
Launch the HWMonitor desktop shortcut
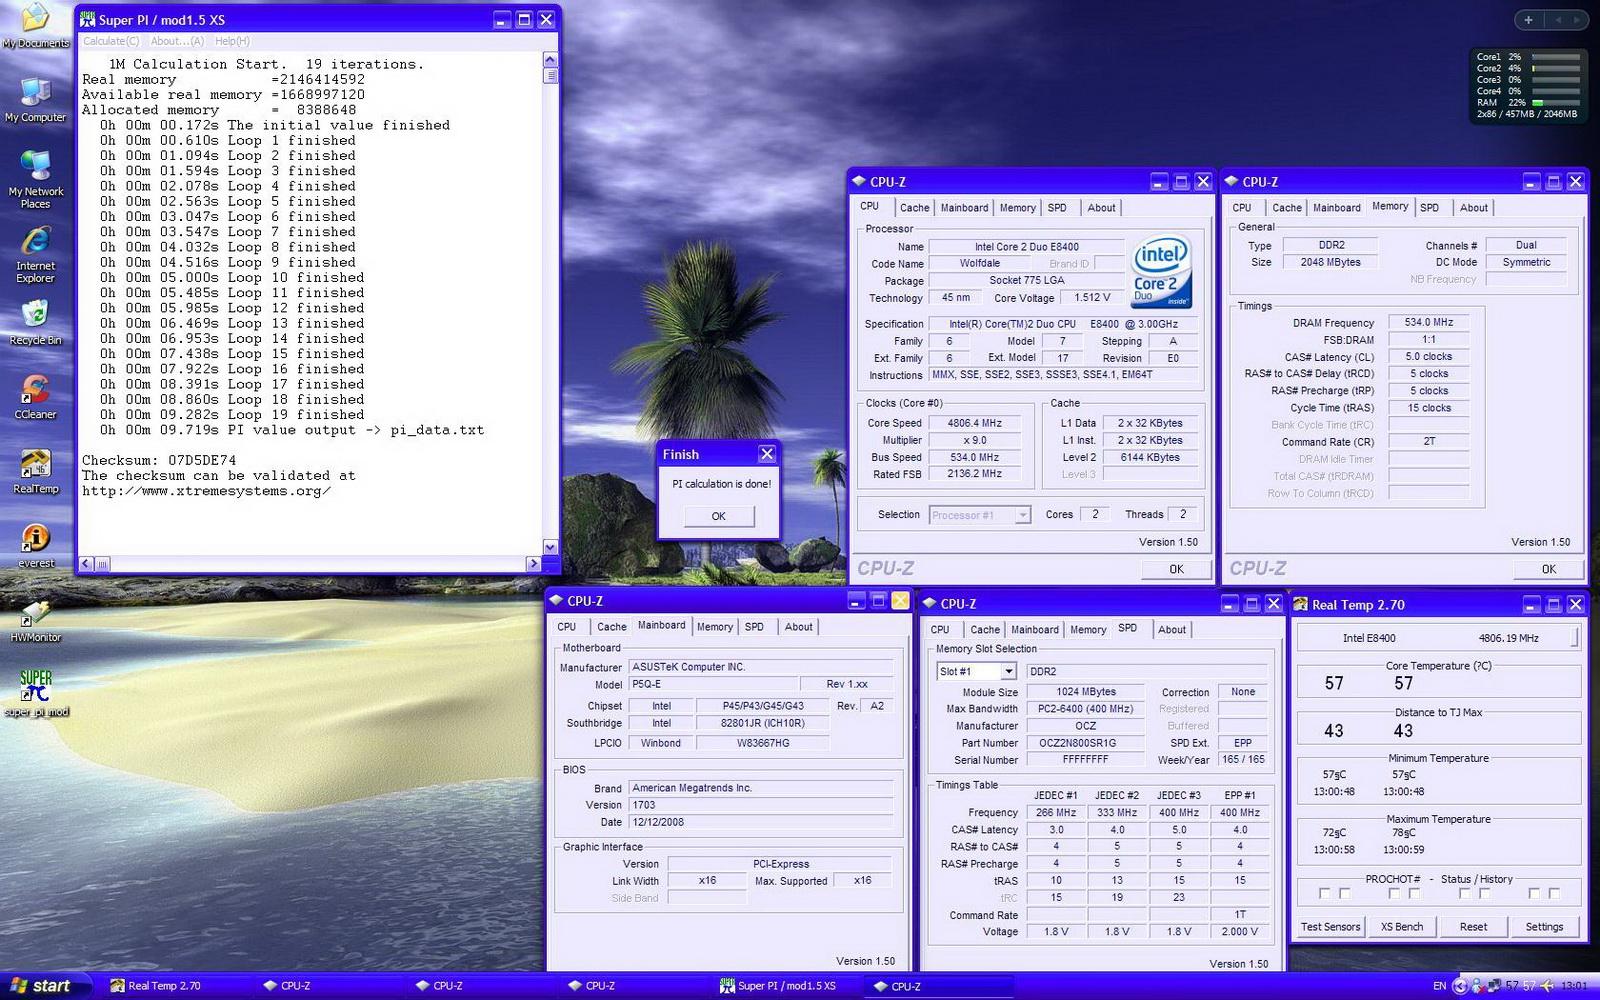coord(36,620)
